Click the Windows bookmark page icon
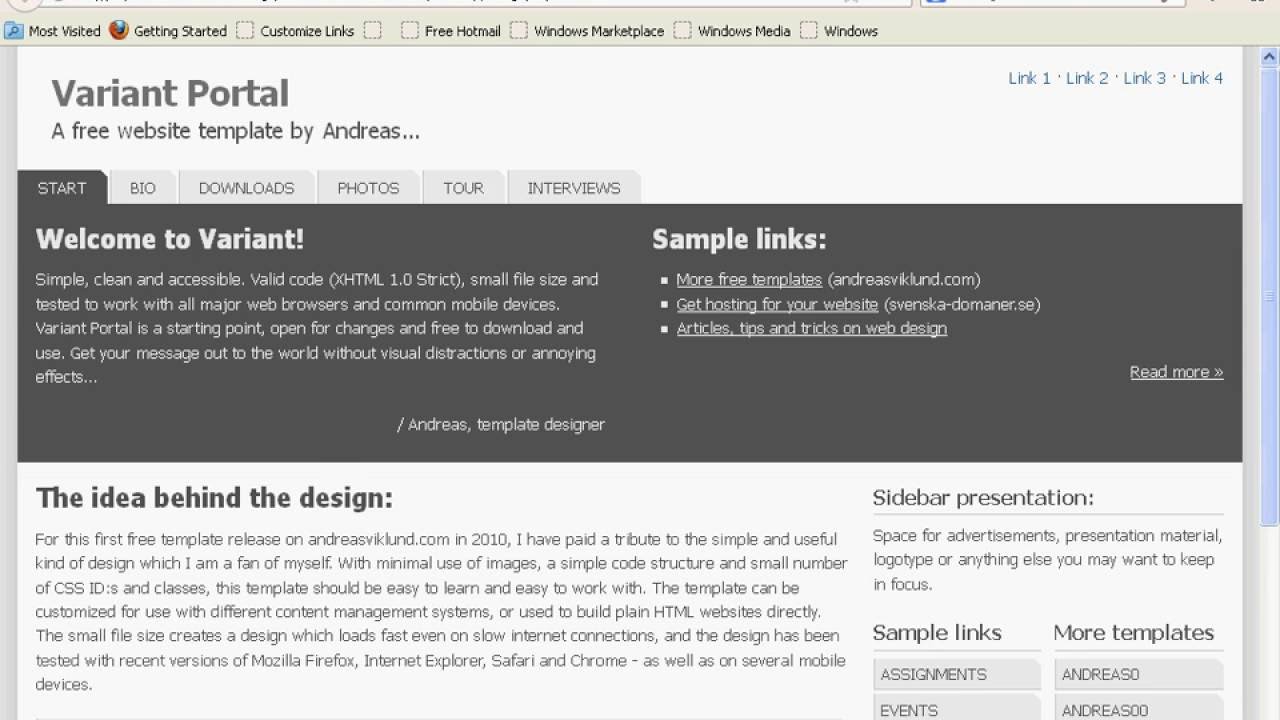Image resolution: width=1280 pixels, height=720 pixels. point(808,31)
